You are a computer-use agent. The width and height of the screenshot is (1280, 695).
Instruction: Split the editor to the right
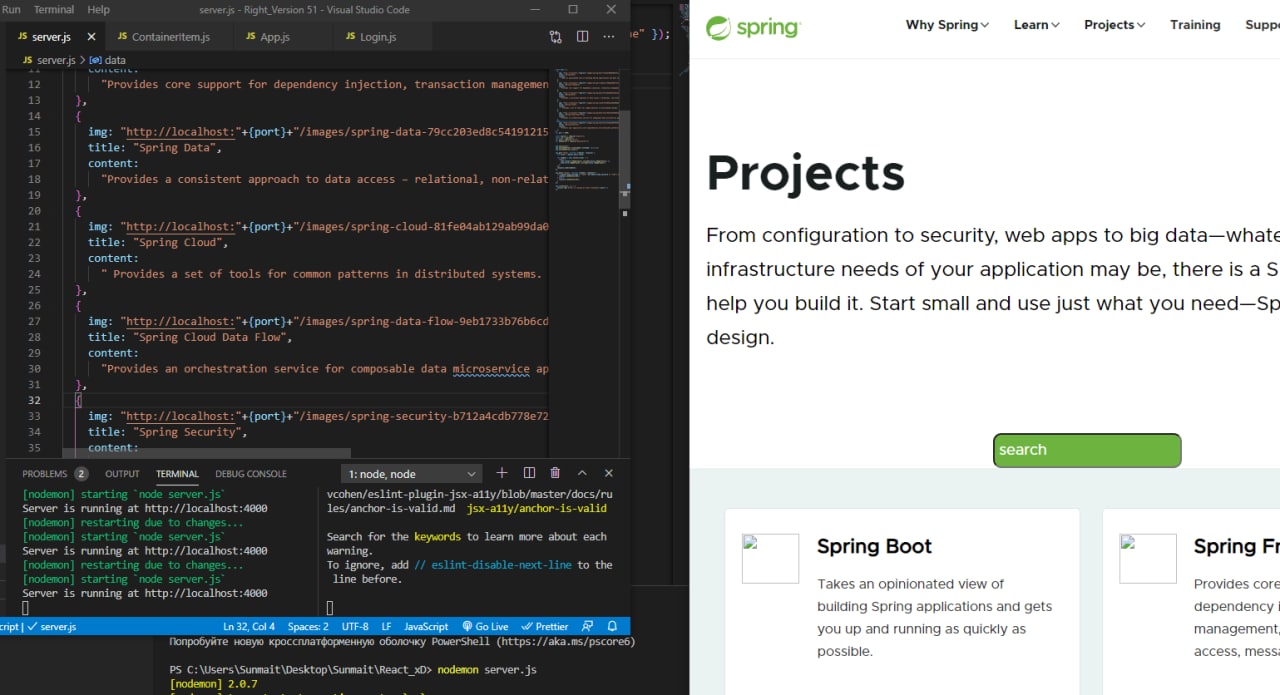tap(583, 37)
